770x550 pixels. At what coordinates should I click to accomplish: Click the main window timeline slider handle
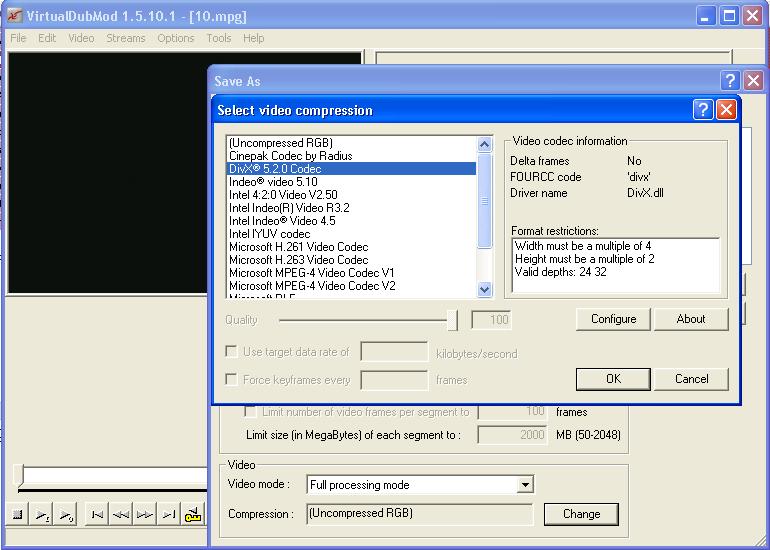click(19, 475)
